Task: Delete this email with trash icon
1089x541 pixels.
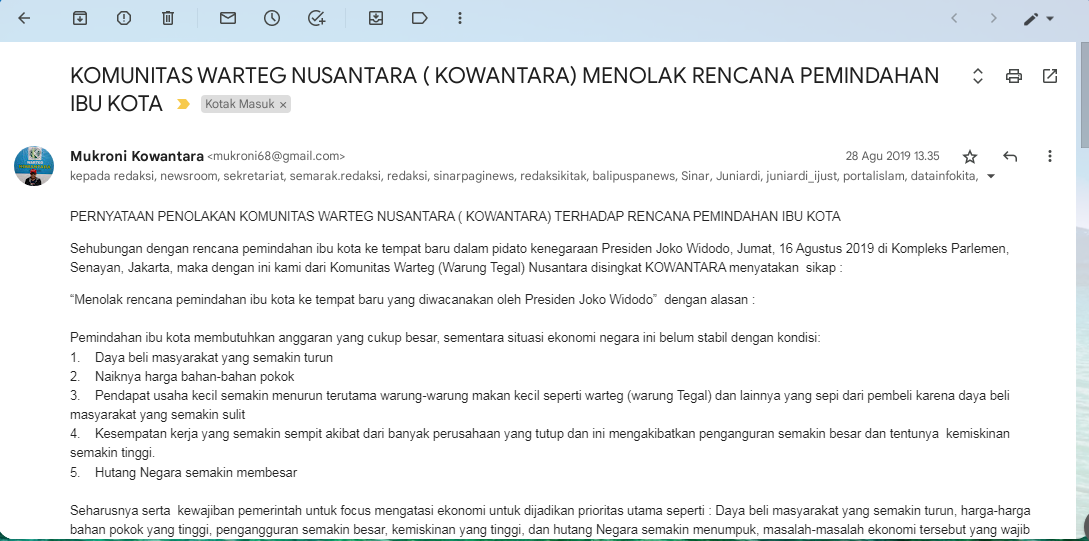Action: click(167, 19)
